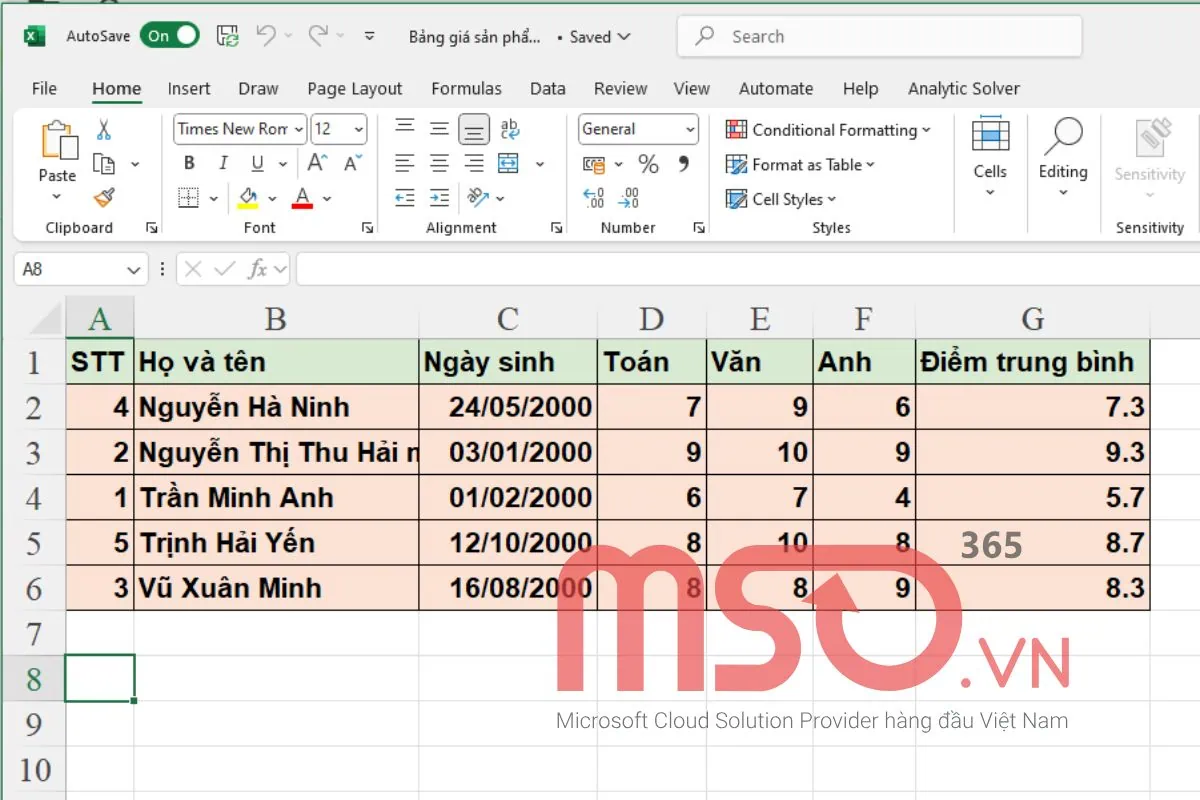Open the Name Box dropdown arrow
The width and height of the screenshot is (1200, 800).
134,270
